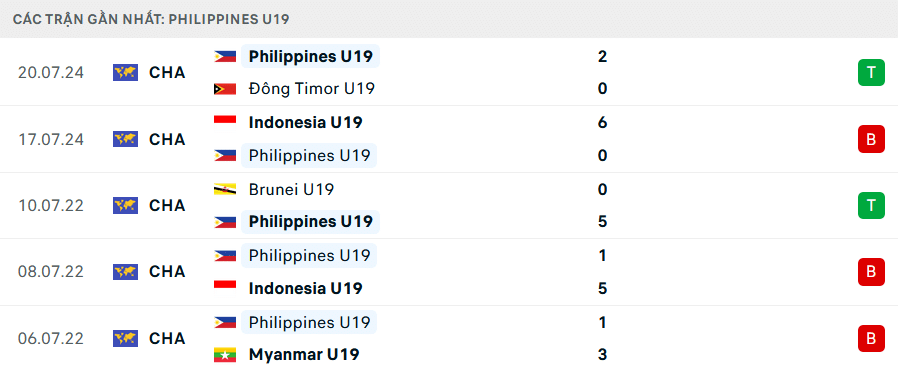Viewport: 898px width, 369px height.
Task: Click the Indonesia flag in the 17.07.24 match
Action: [x=225, y=123]
